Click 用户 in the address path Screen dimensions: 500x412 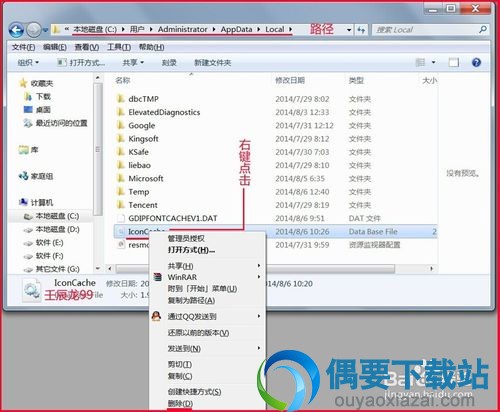pos(137,29)
